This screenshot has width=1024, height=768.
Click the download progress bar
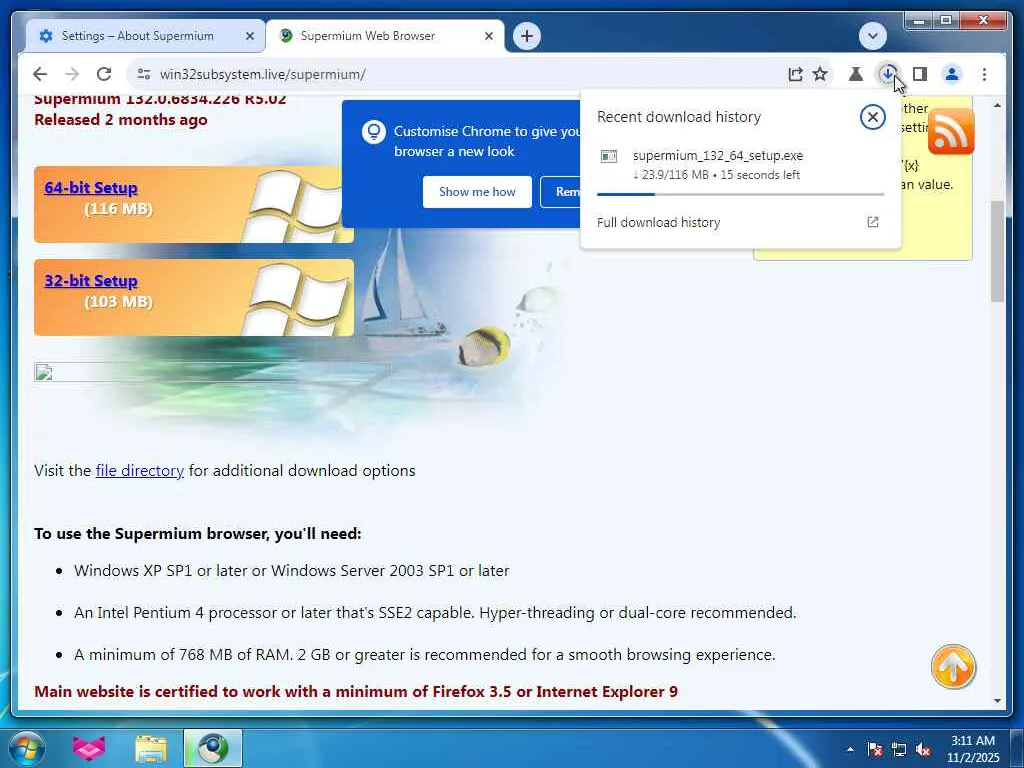pos(741,194)
